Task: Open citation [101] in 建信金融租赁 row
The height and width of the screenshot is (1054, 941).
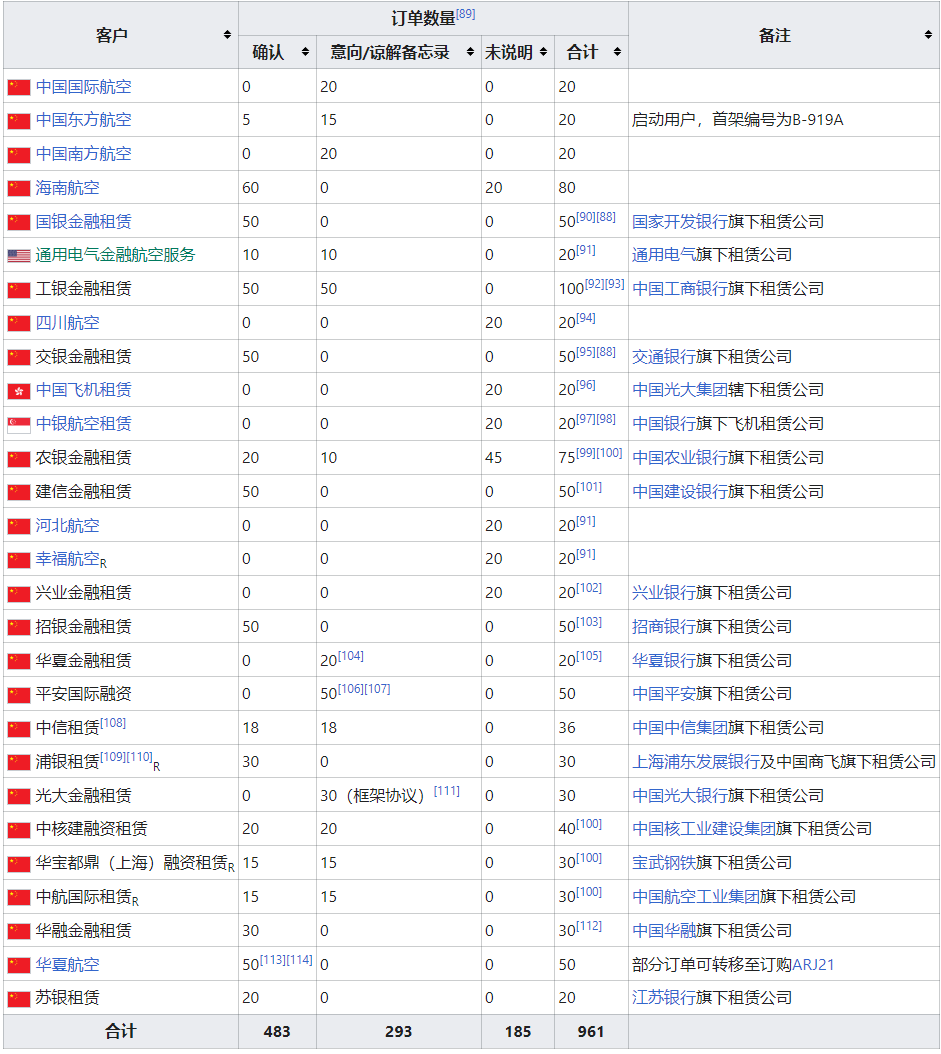Action: pyautogui.click(x=589, y=487)
